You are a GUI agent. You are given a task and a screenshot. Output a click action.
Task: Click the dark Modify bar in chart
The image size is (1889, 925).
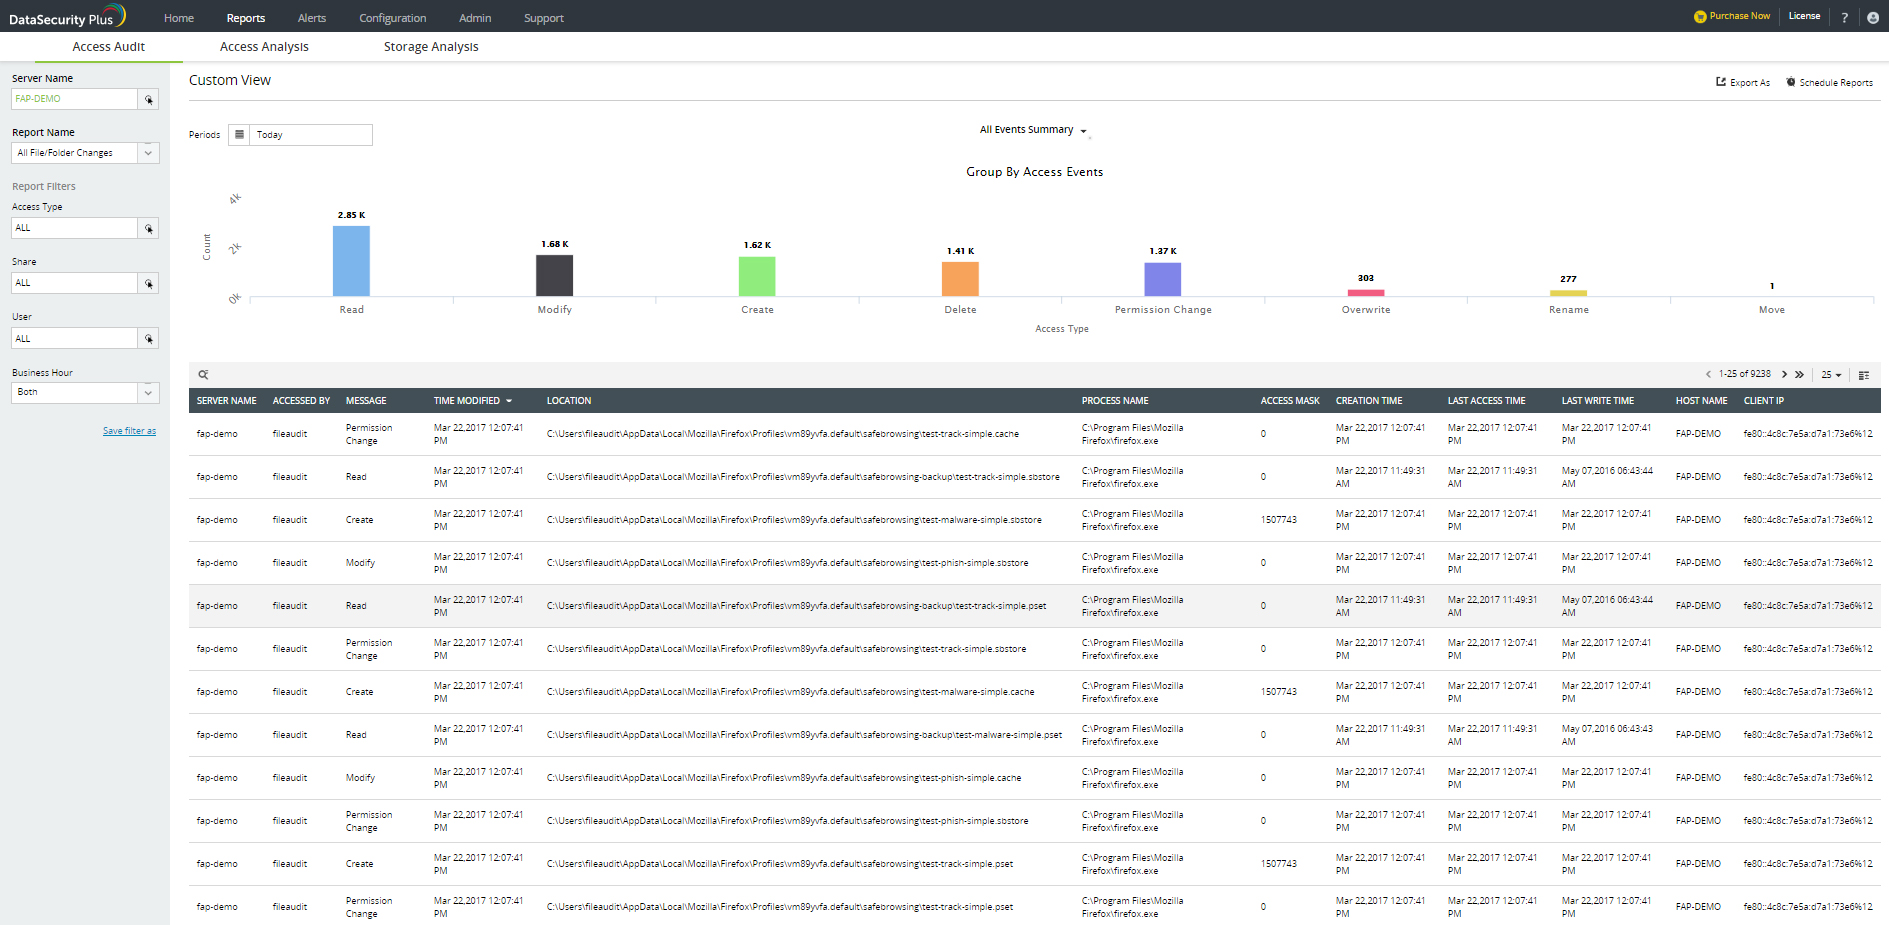tap(554, 276)
